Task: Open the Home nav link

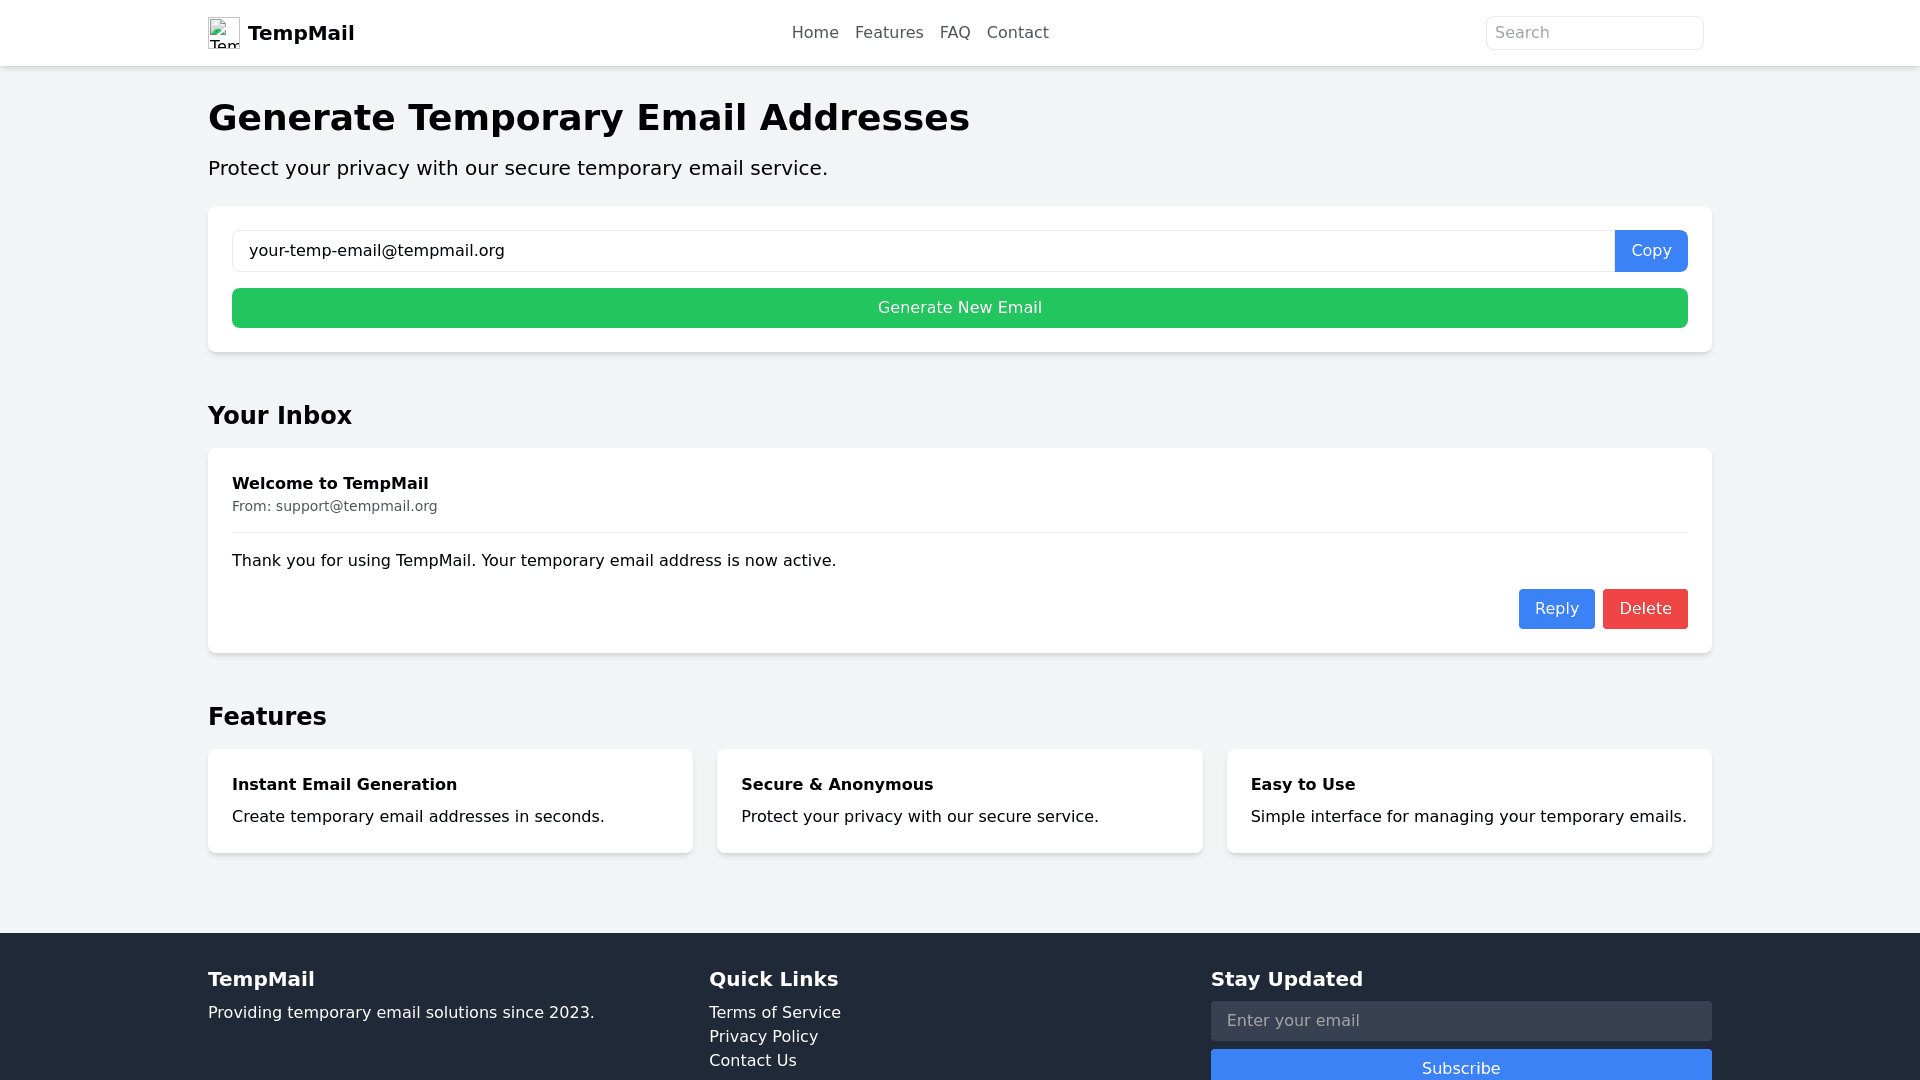Action: coord(815,33)
